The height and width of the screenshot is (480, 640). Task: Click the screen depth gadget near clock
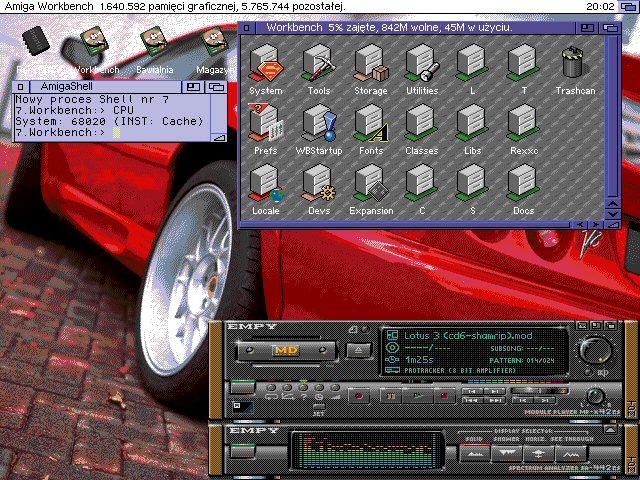point(628,6)
